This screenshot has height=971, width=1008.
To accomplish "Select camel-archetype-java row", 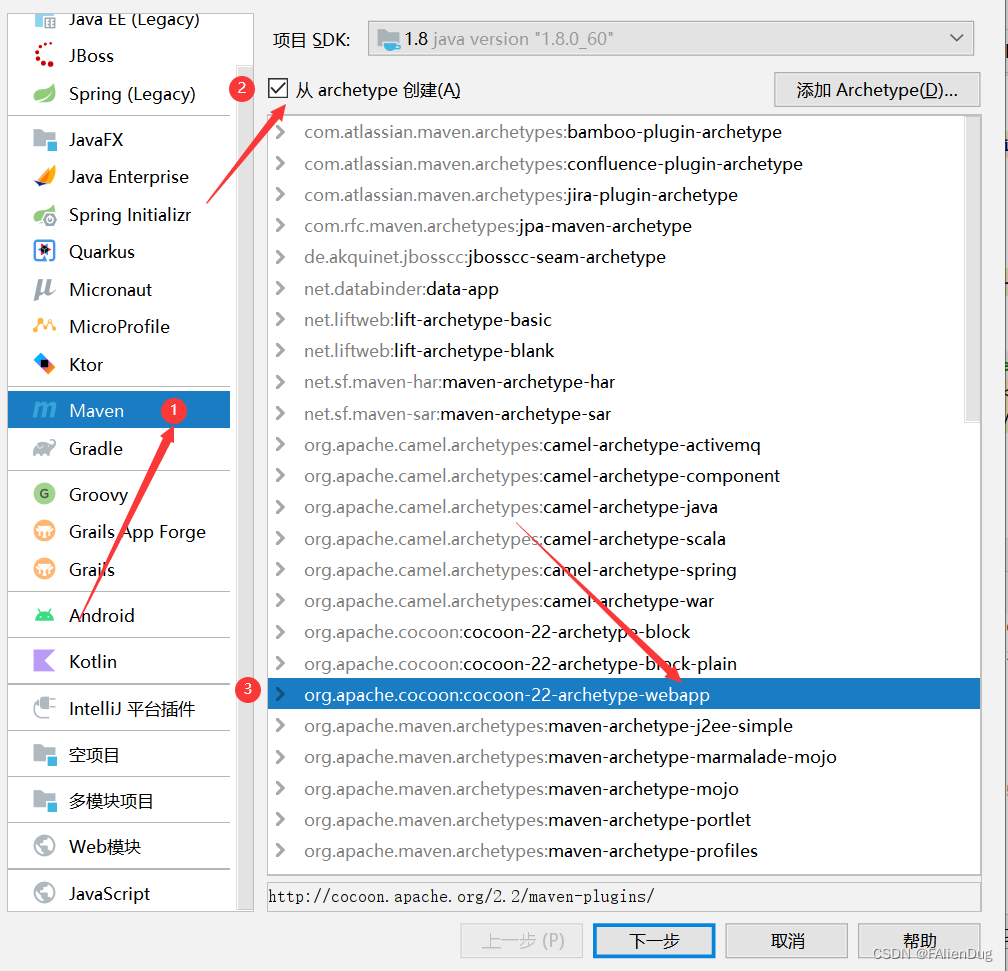I will pos(624,507).
